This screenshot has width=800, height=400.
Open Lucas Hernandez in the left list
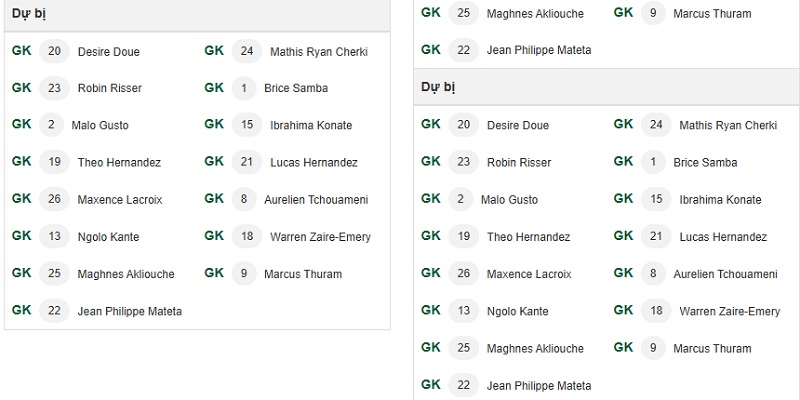point(314,163)
